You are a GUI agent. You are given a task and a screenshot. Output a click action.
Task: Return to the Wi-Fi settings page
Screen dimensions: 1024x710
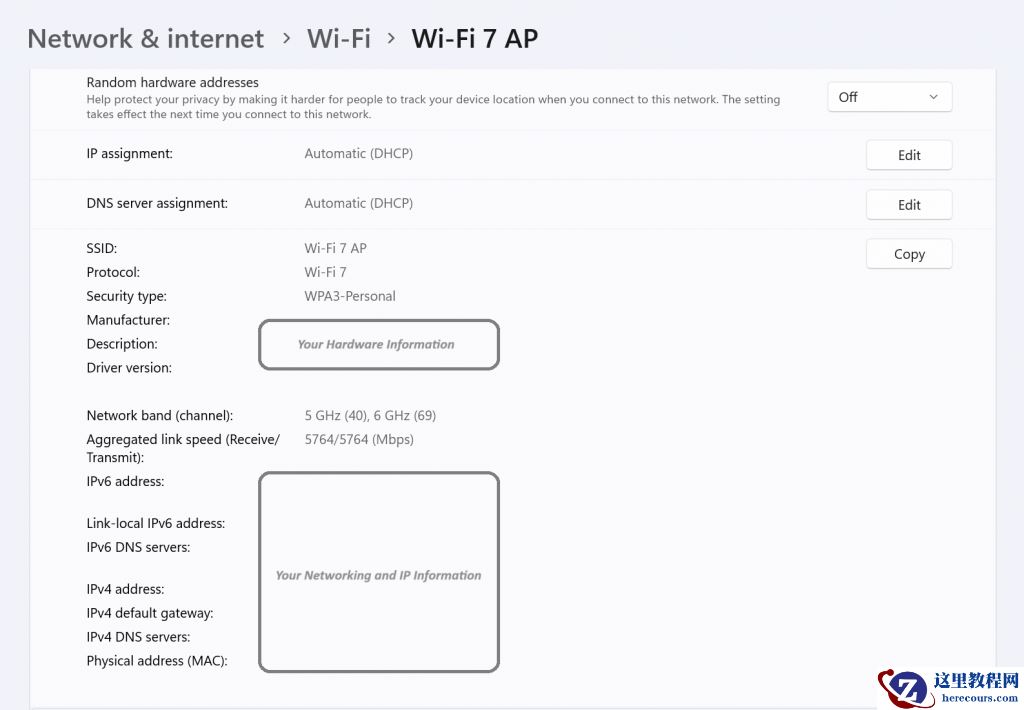pos(338,38)
